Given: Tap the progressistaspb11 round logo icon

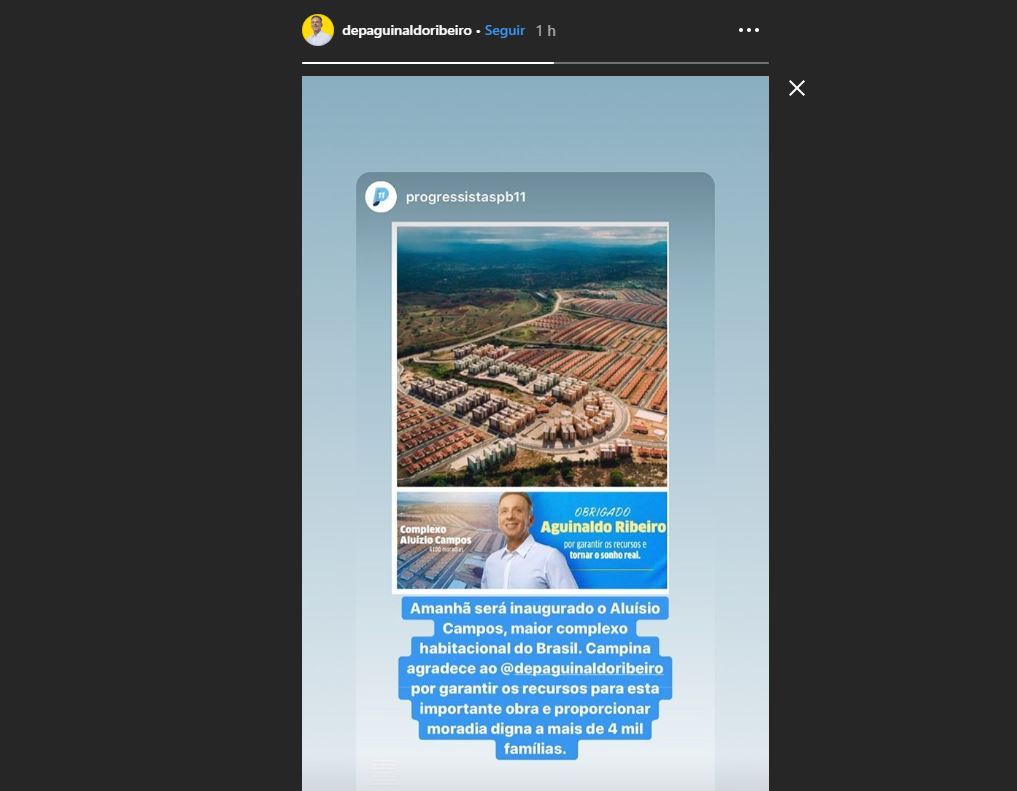Looking at the screenshot, I should (x=381, y=196).
